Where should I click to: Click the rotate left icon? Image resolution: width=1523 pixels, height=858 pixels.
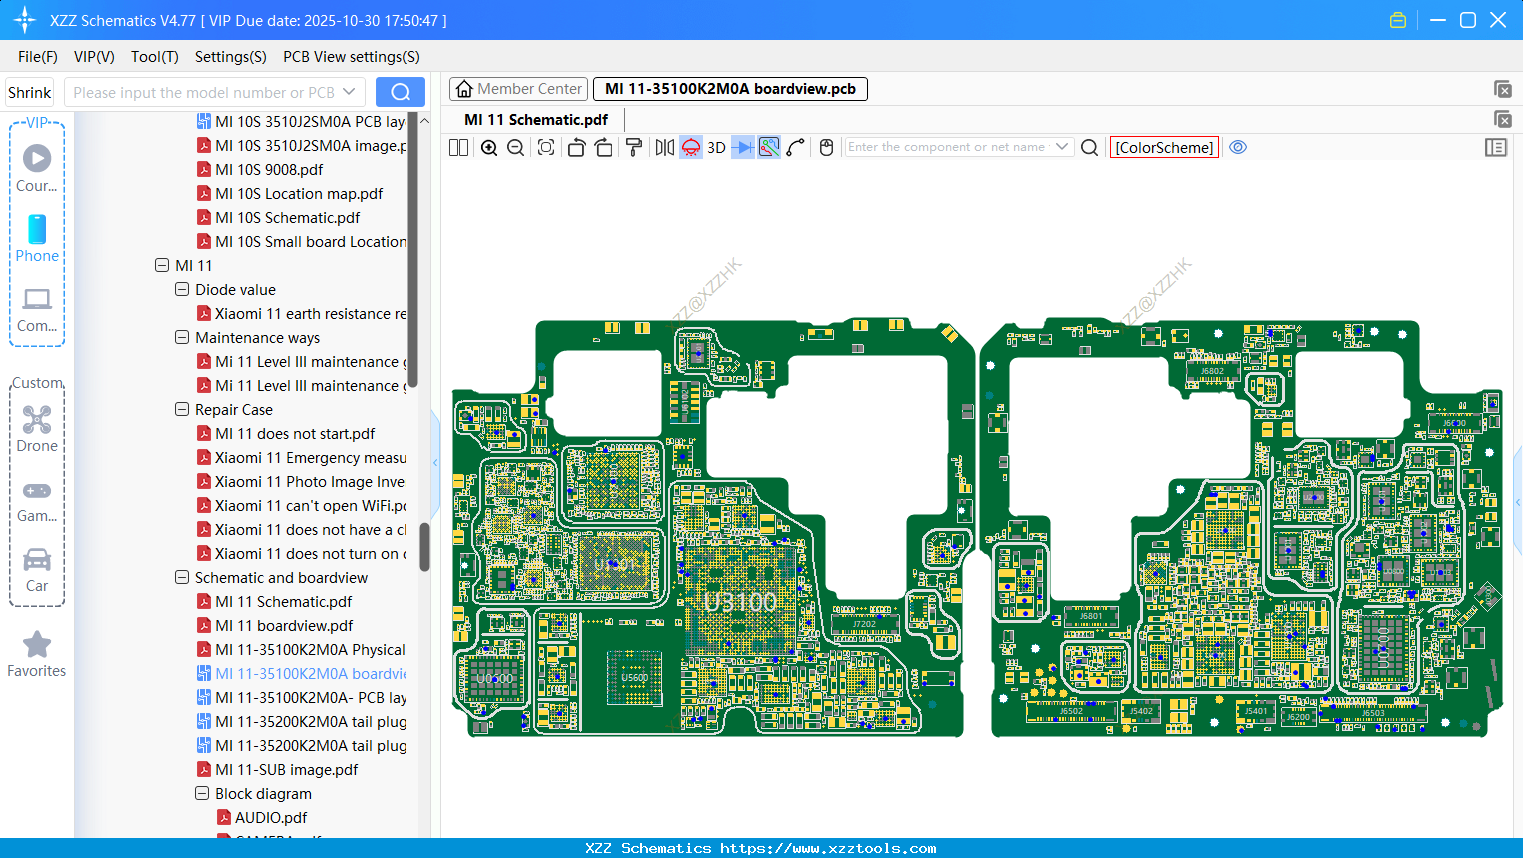(576, 147)
